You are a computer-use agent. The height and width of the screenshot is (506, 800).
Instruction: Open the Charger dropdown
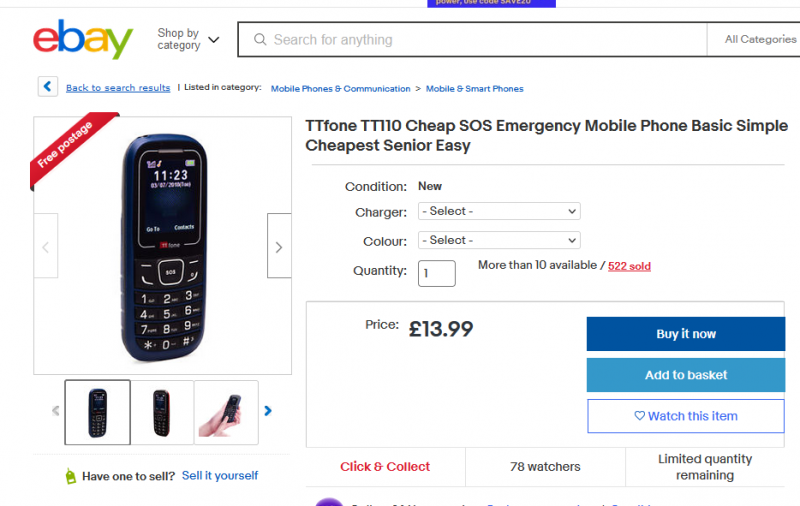(x=499, y=212)
